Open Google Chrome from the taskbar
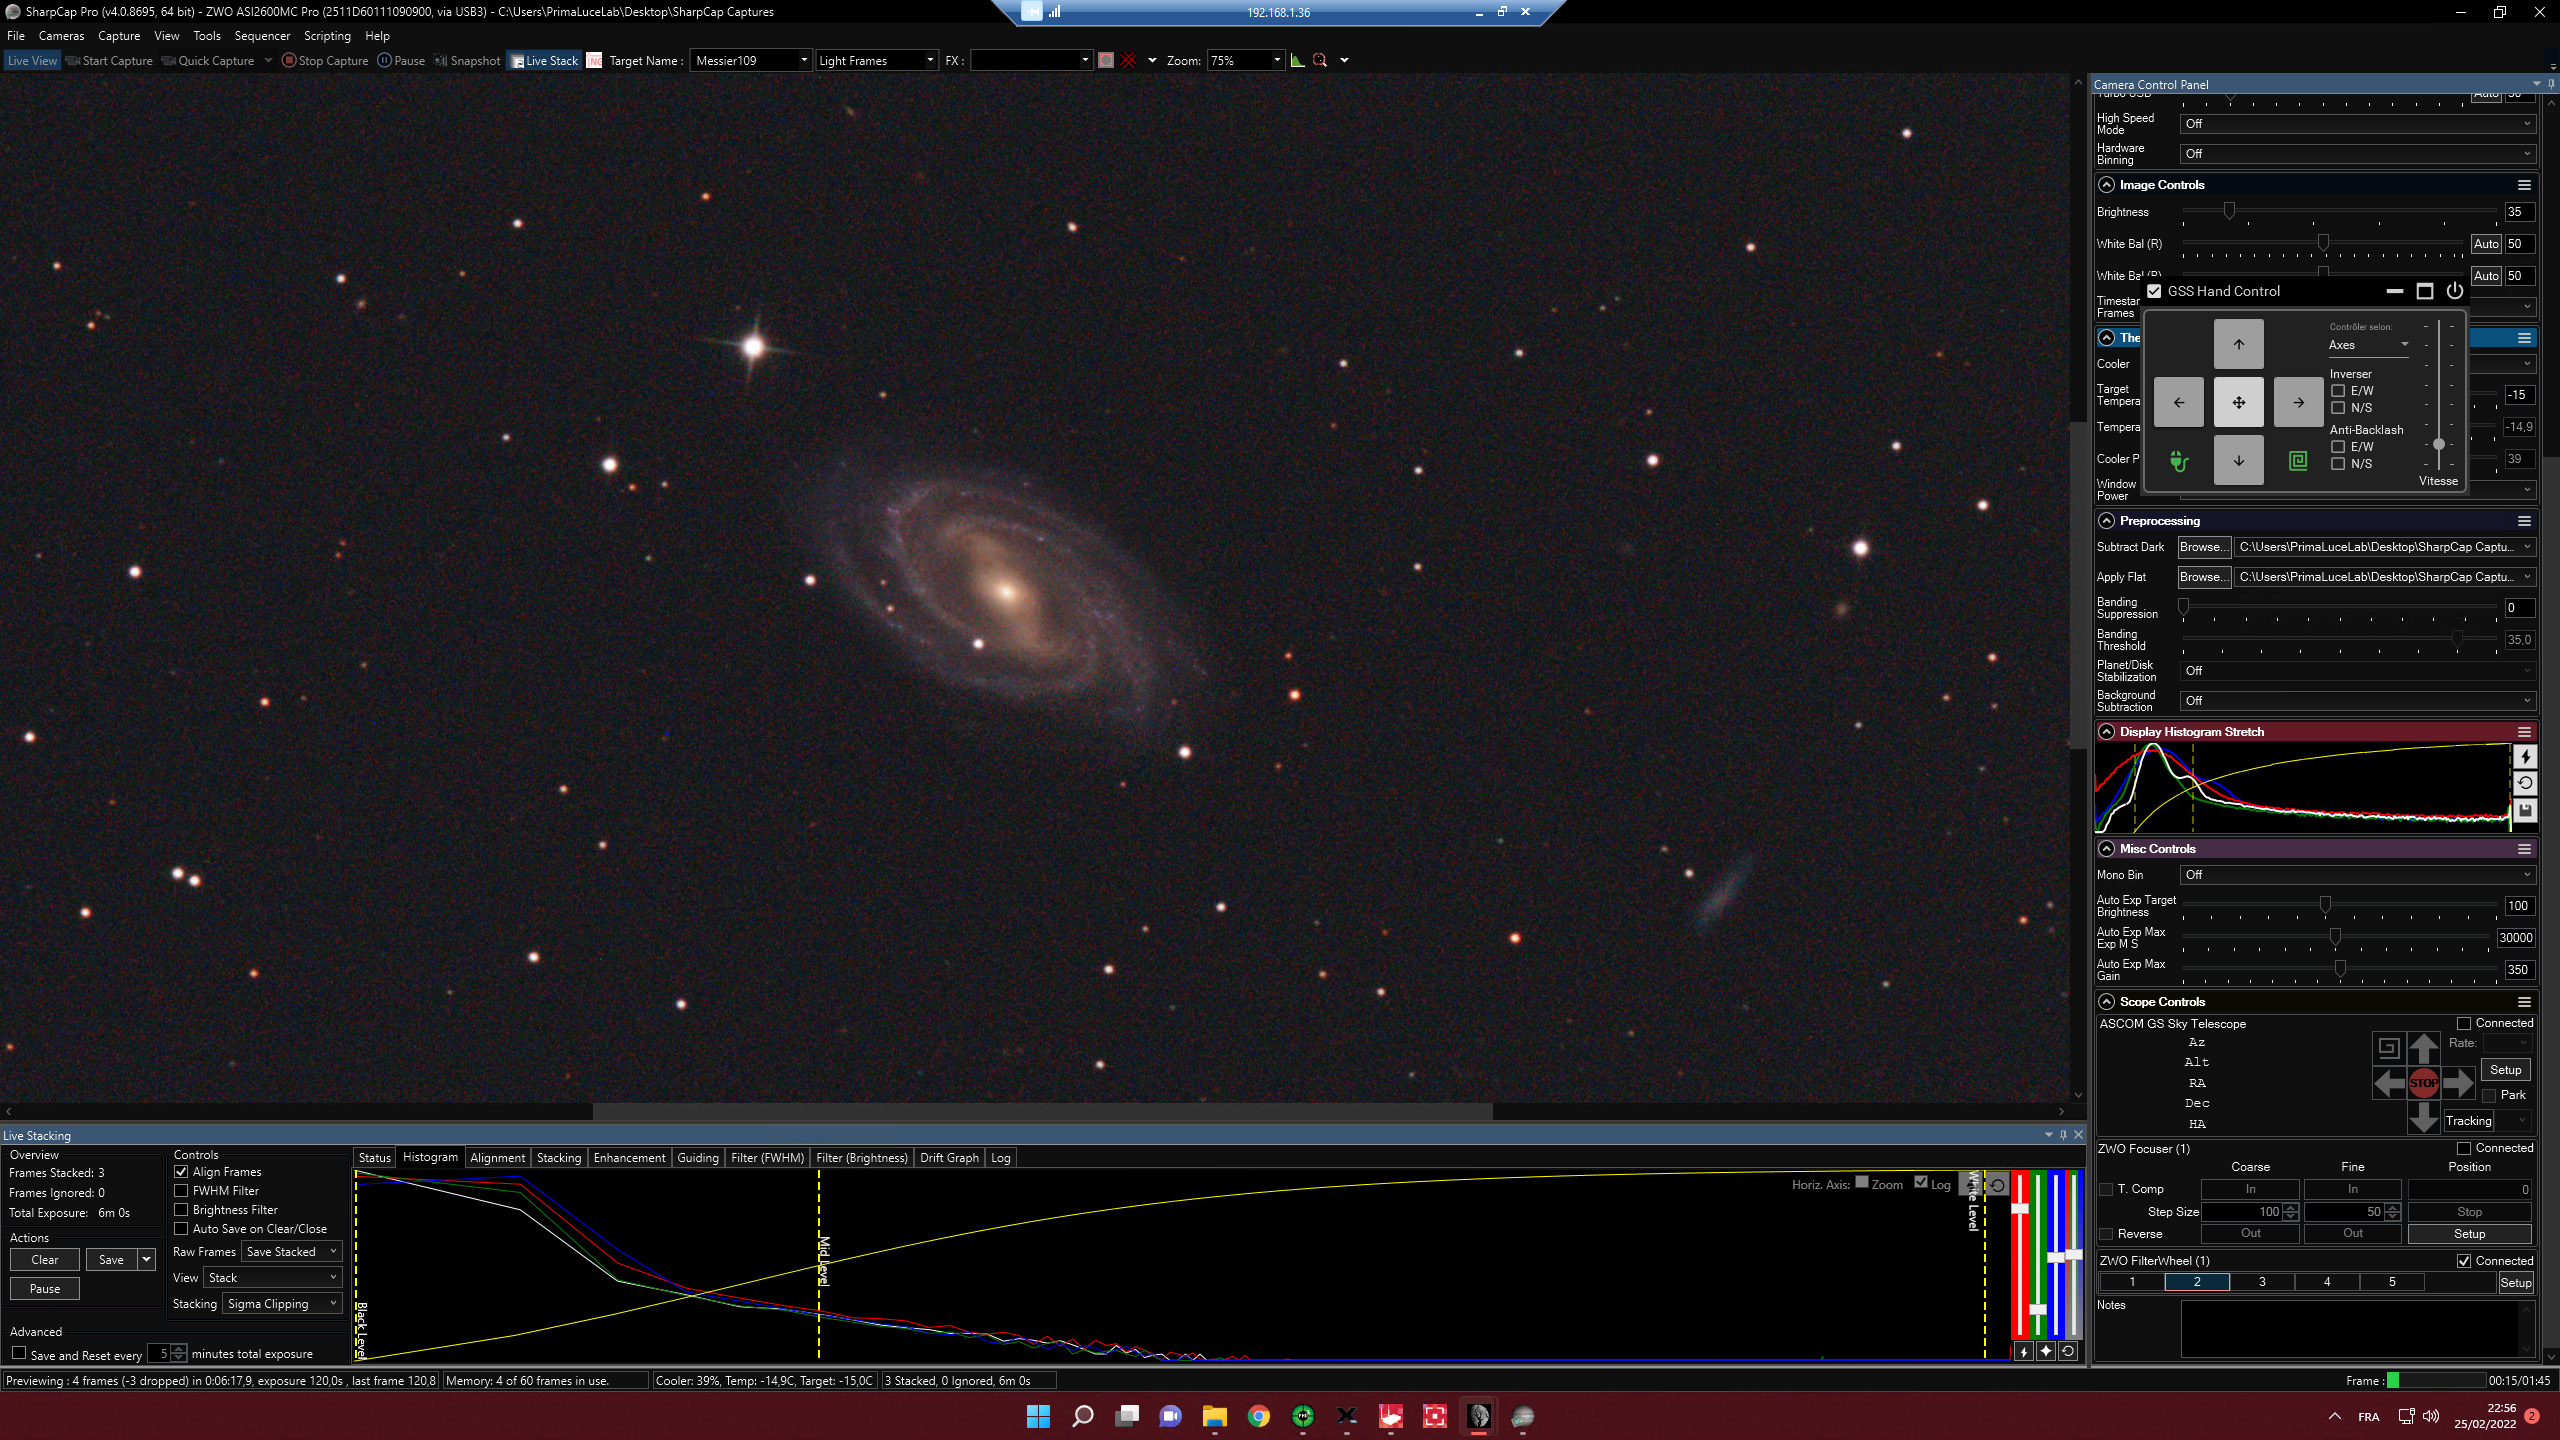2560x1440 pixels. [x=1258, y=1416]
